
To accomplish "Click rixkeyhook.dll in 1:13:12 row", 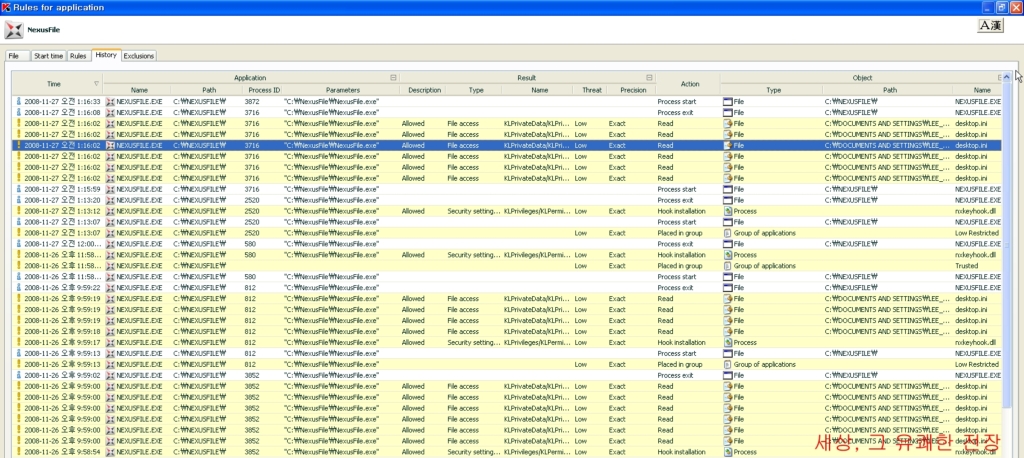I will [974, 211].
